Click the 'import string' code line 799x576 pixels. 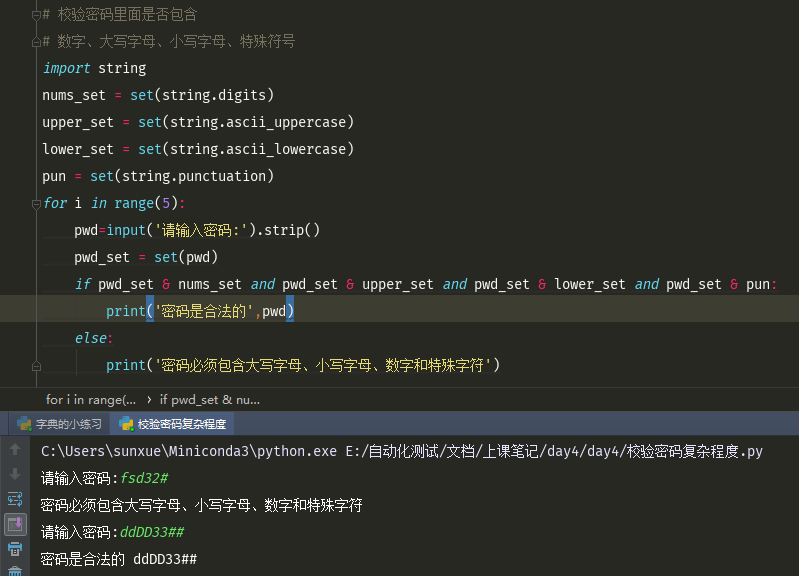pyautogui.click(x=94, y=68)
